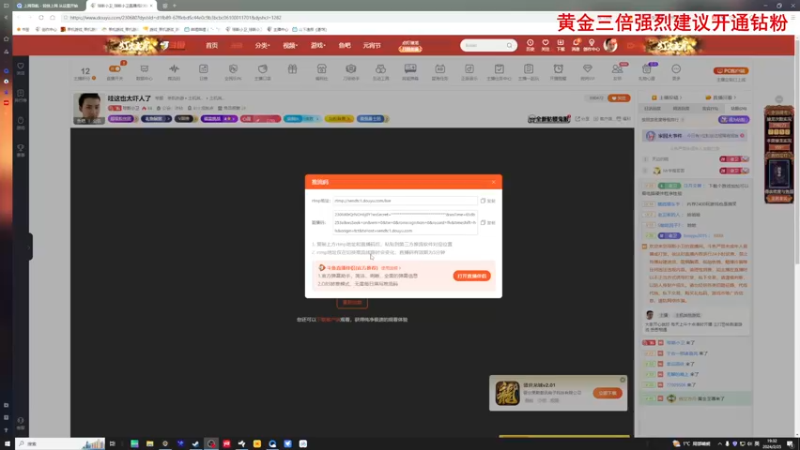Close the stream code dialog
The image size is (800, 450).
[x=493, y=182]
